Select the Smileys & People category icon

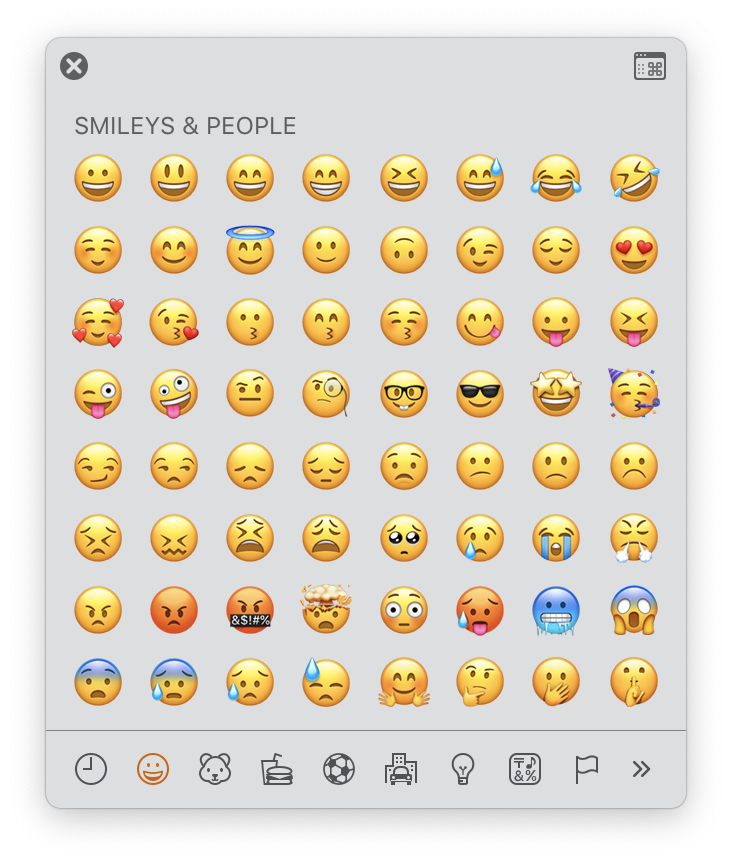click(x=153, y=769)
